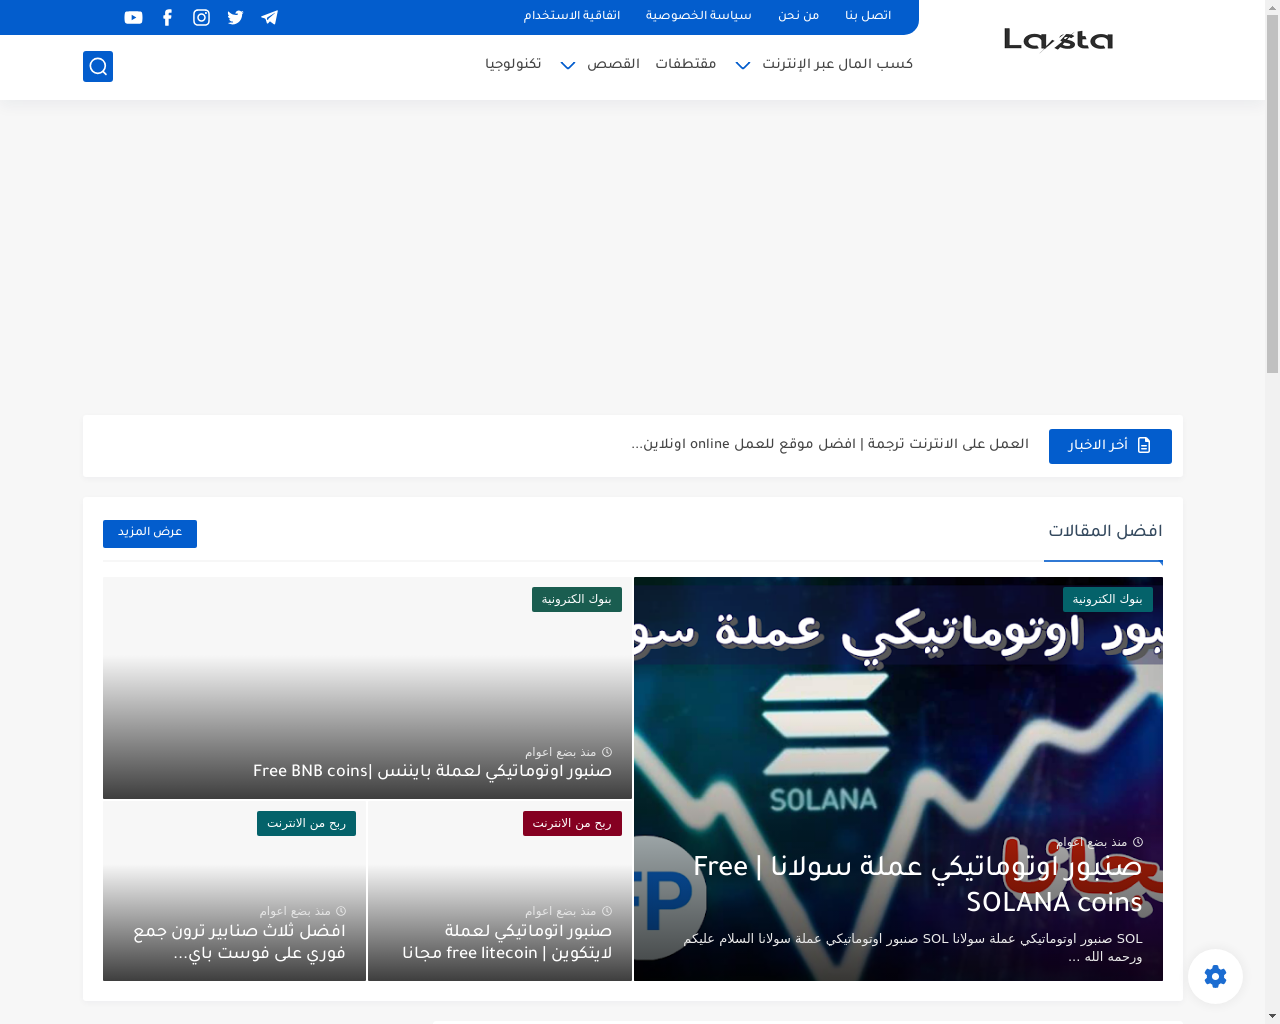Go to اتصل بنا page
Image resolution: width=1280 pixels, height=1024 pixels.
(868, 16)
